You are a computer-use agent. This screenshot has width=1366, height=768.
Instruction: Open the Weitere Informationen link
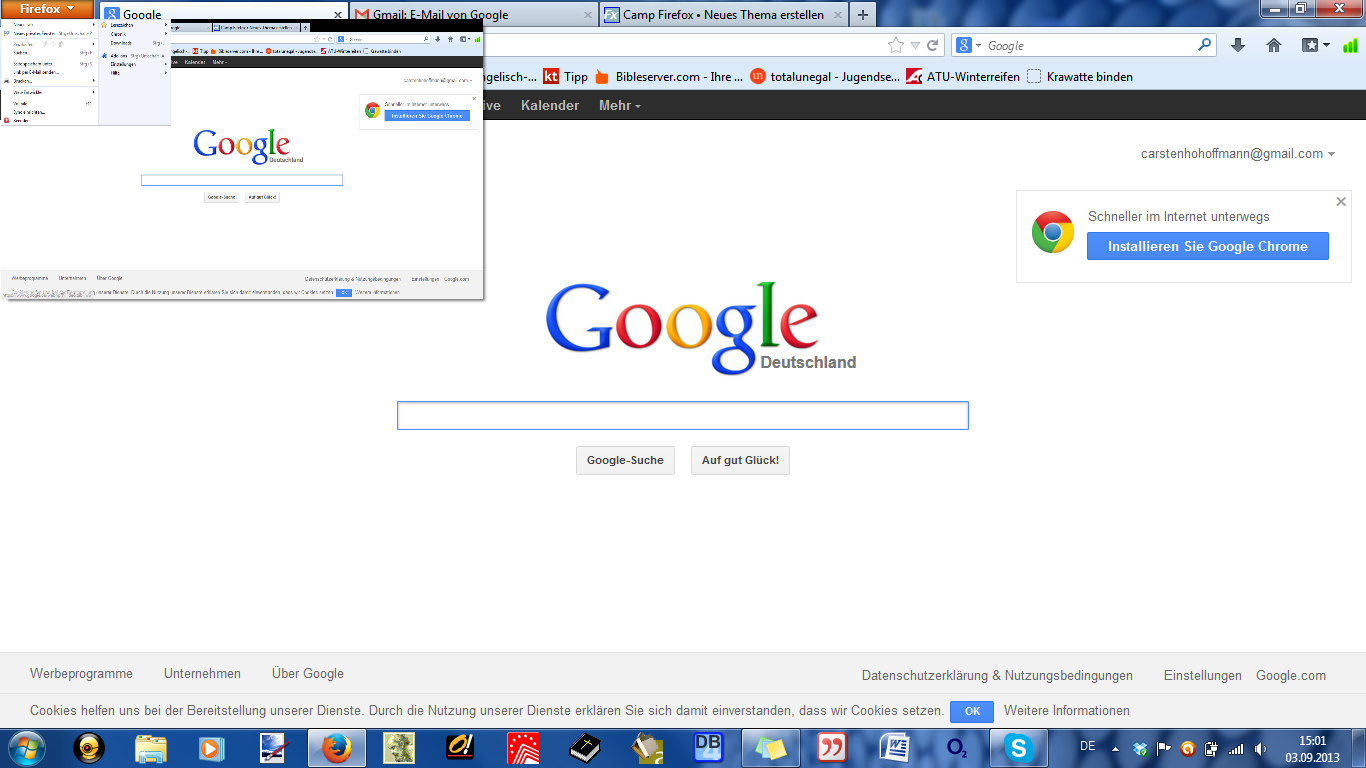[1067, 711]
